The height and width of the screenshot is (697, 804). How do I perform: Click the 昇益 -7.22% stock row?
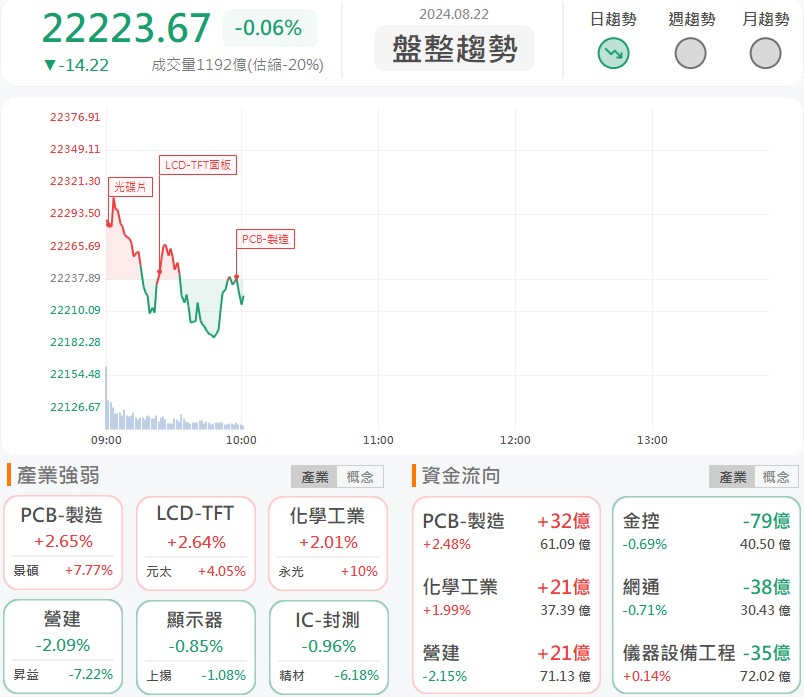63,674
